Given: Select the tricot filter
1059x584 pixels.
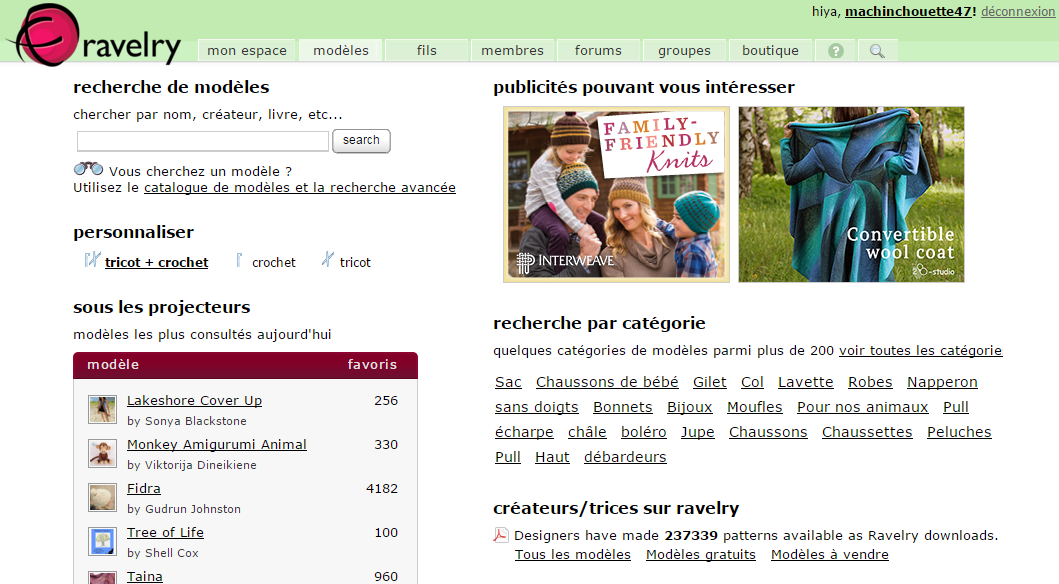Looking at the screenshot, I should 355,263.
